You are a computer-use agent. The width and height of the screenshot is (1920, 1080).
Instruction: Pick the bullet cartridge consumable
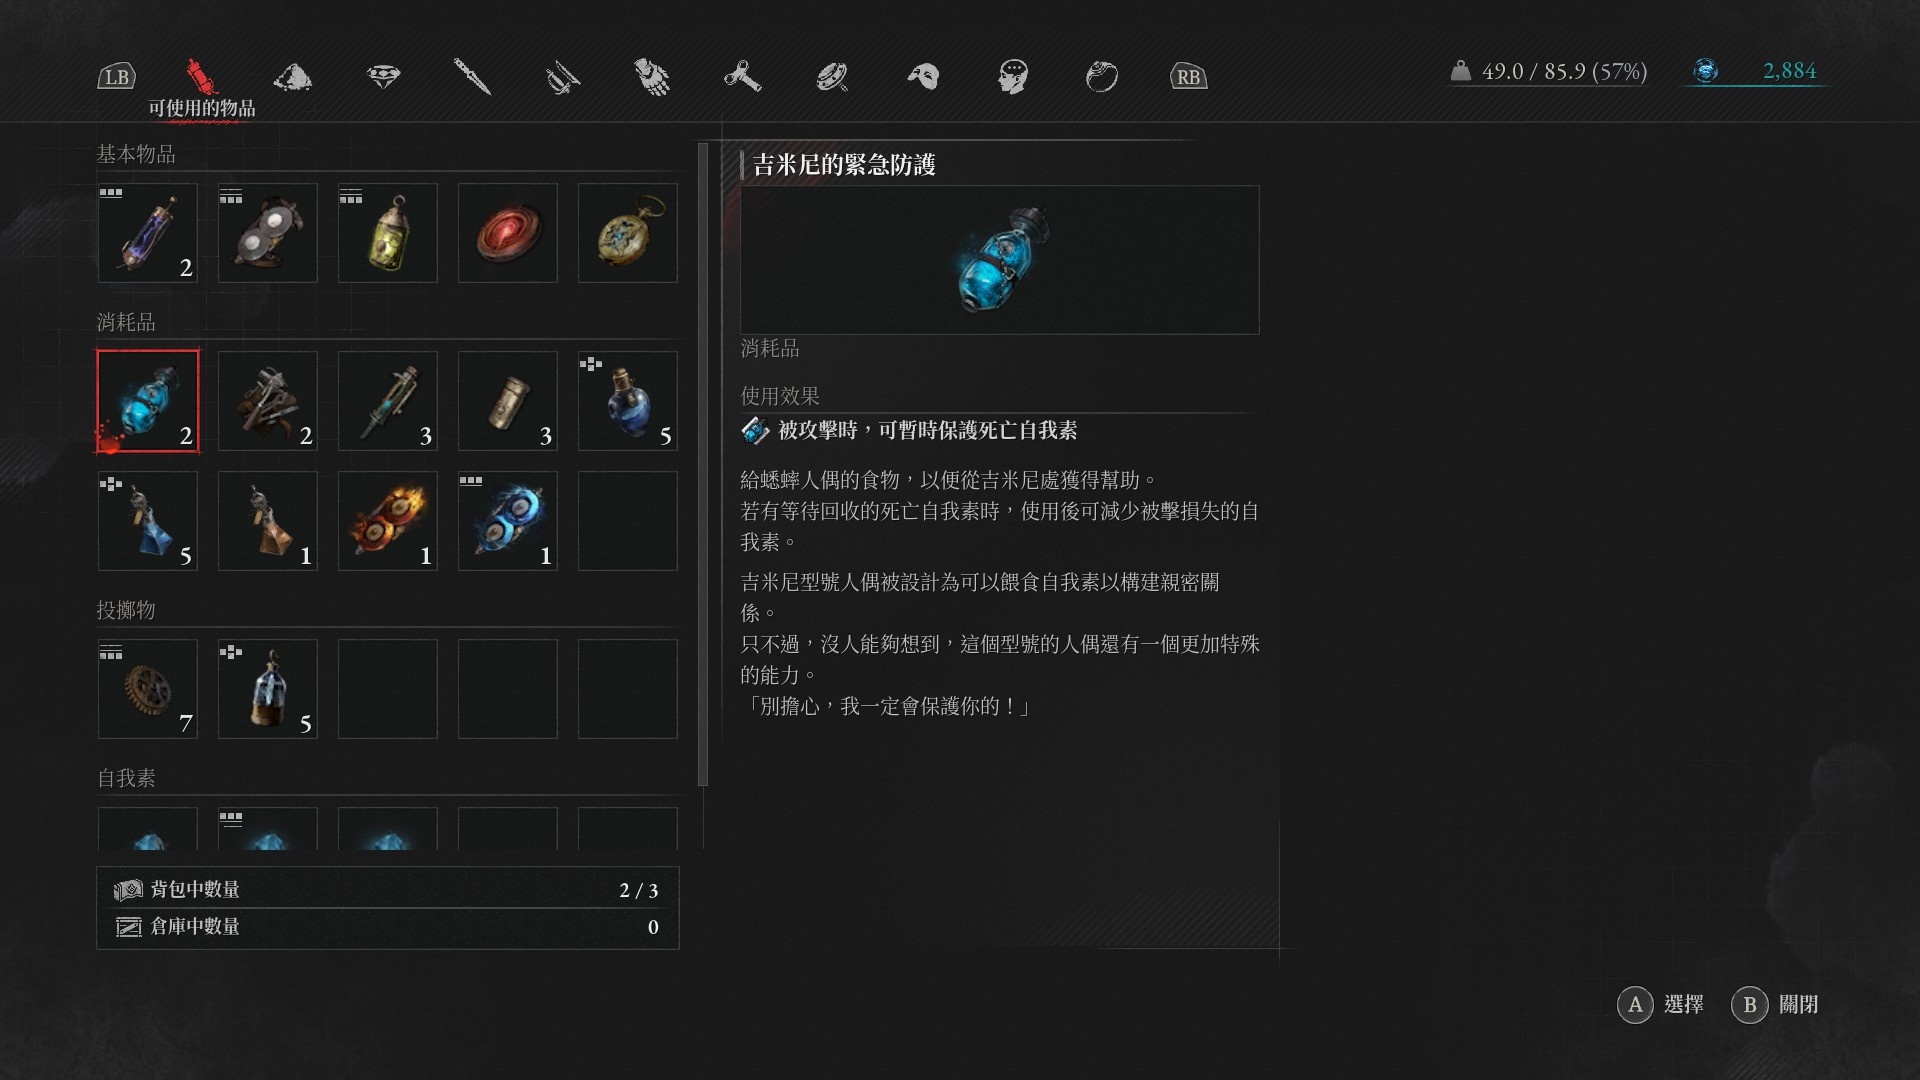pyautogui.click(x=508, y=400)
